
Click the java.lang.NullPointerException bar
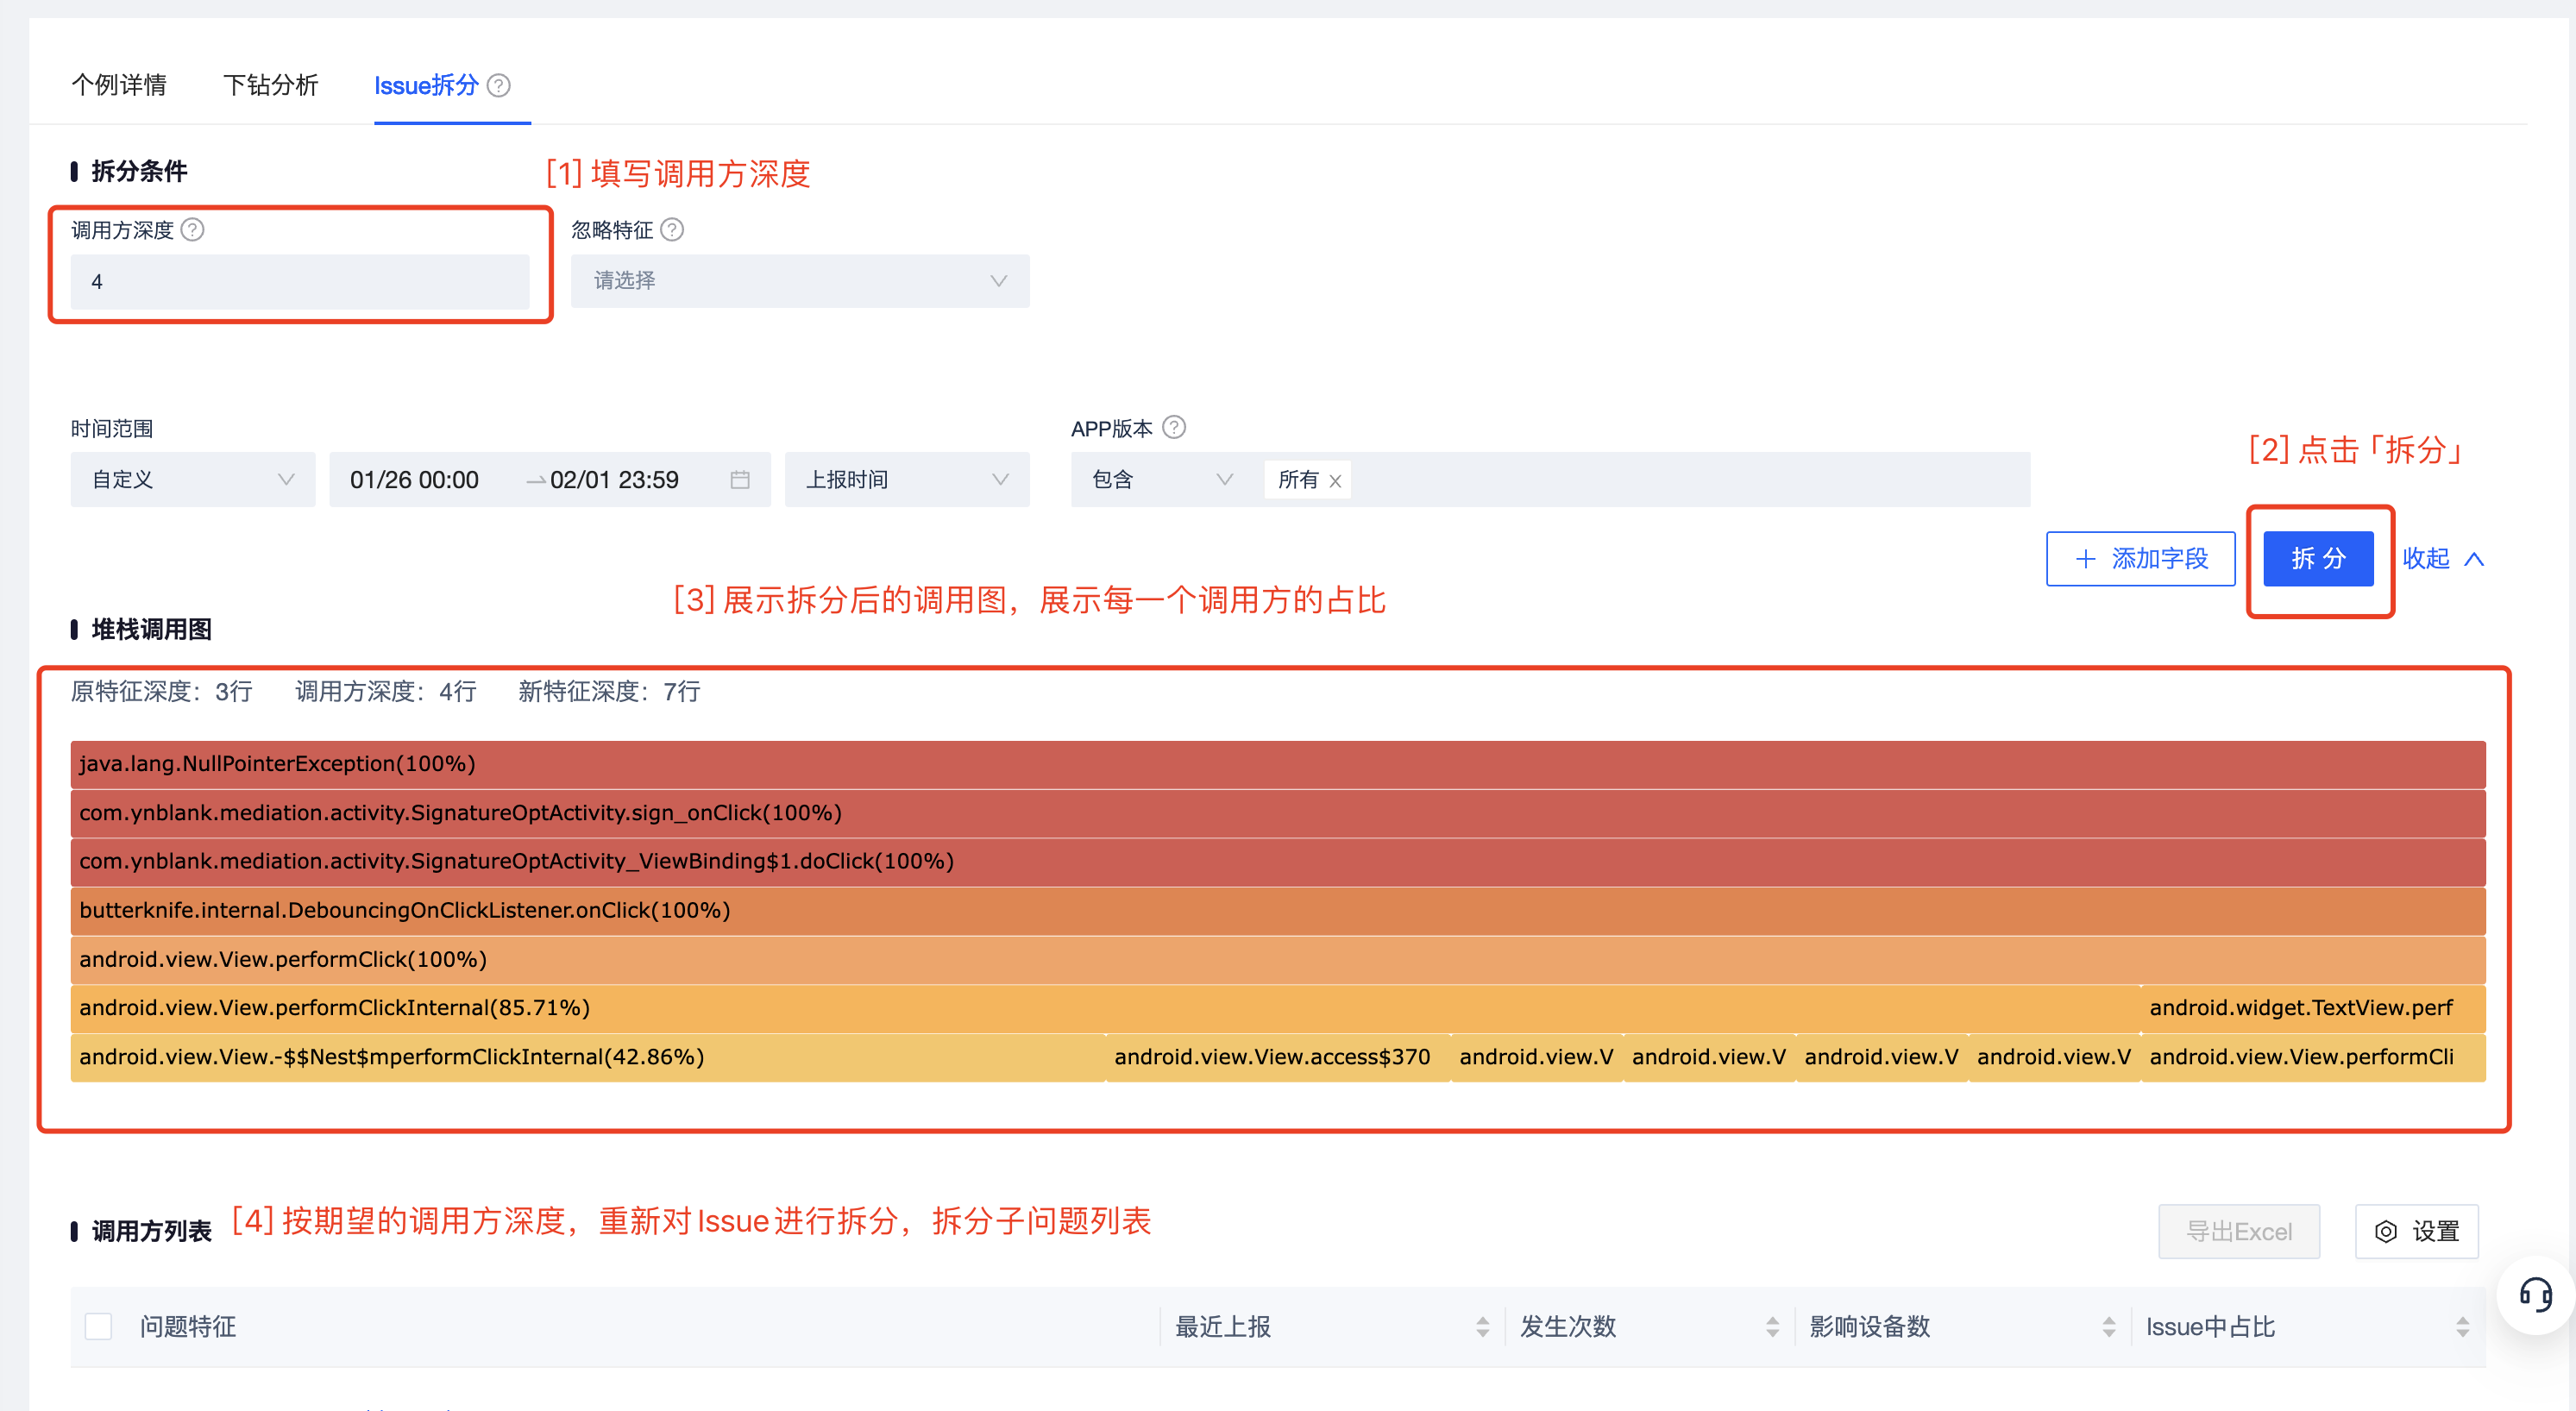click(x=1278, y=765)
